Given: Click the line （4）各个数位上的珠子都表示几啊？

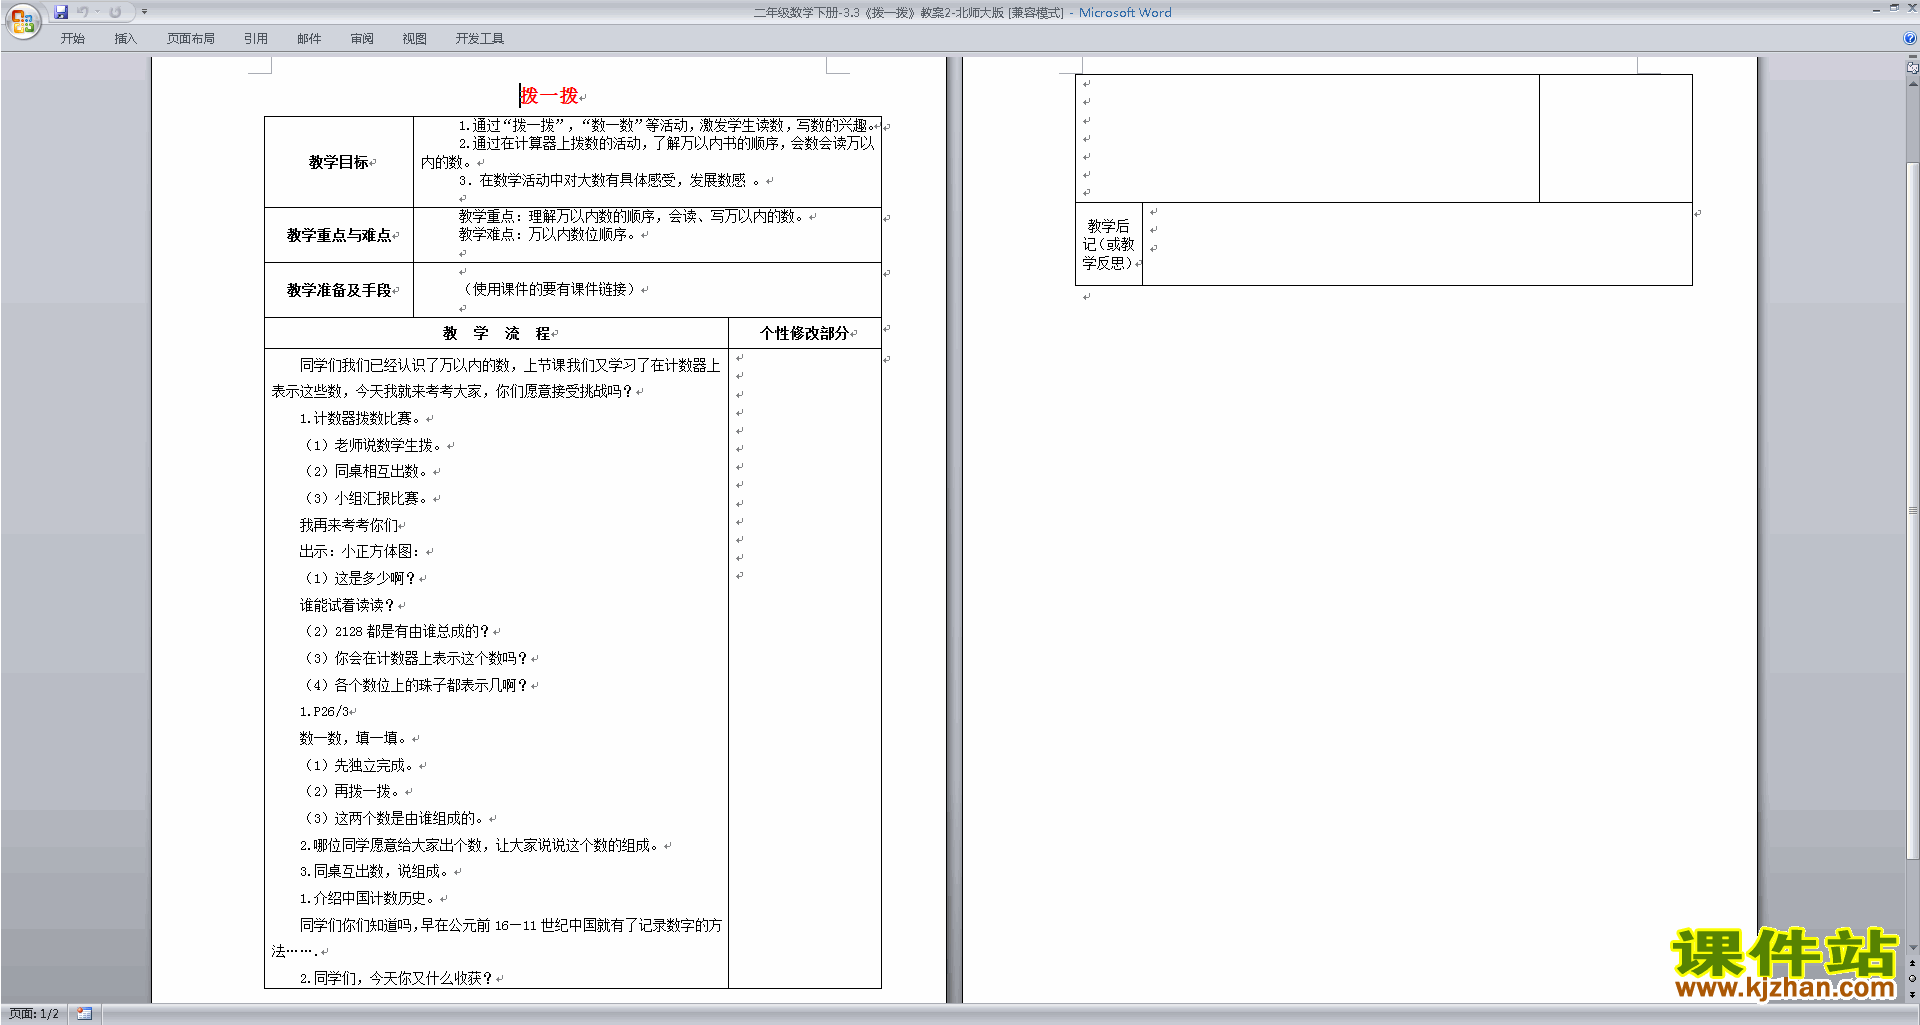Looking at the screenshot, I should pyautogui.click(x=414, y=685).
